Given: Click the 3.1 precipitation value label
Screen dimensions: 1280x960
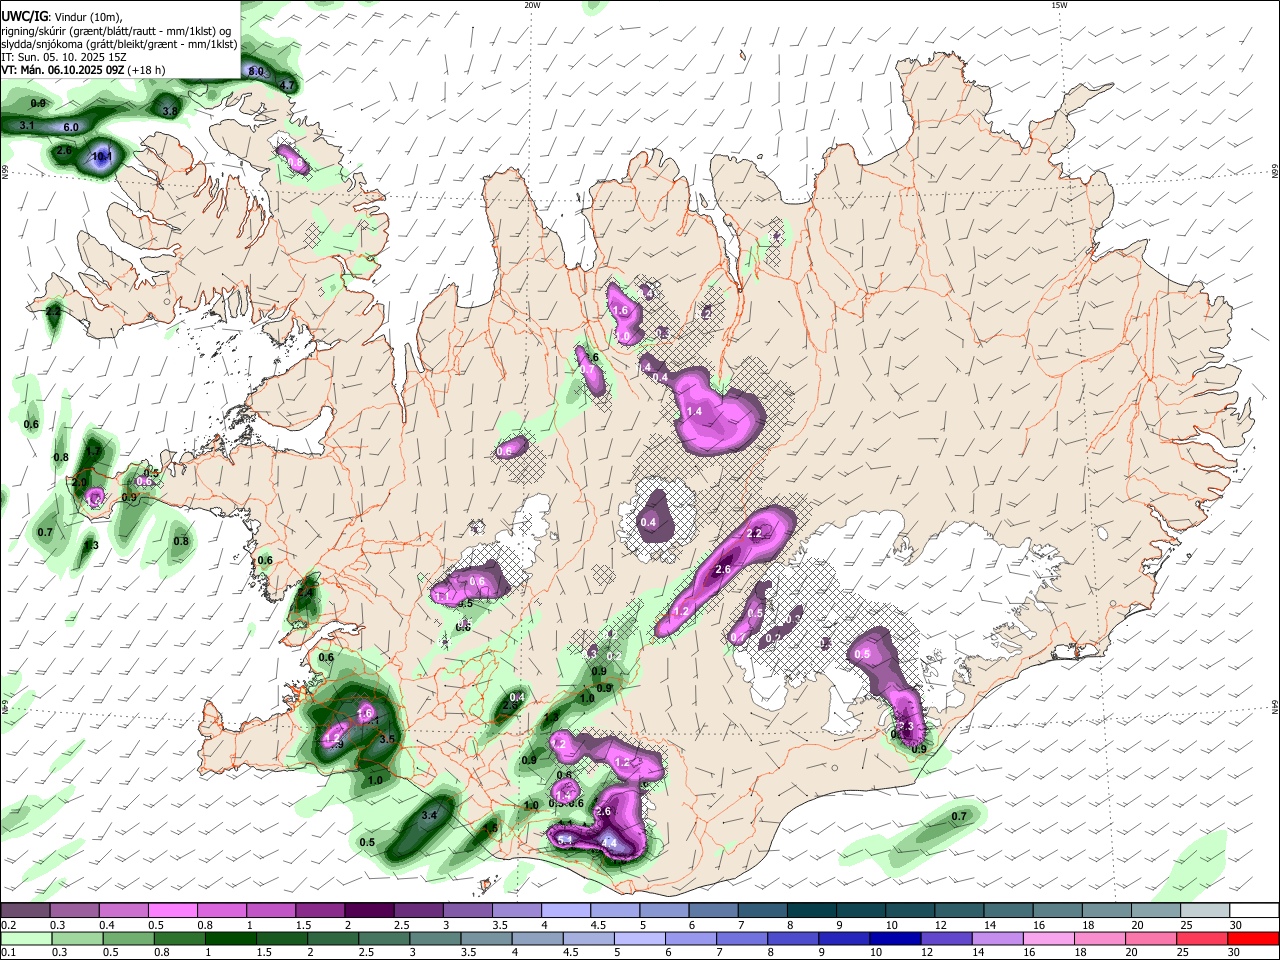Looking at the screenshot, I should (x=27, y=126).
